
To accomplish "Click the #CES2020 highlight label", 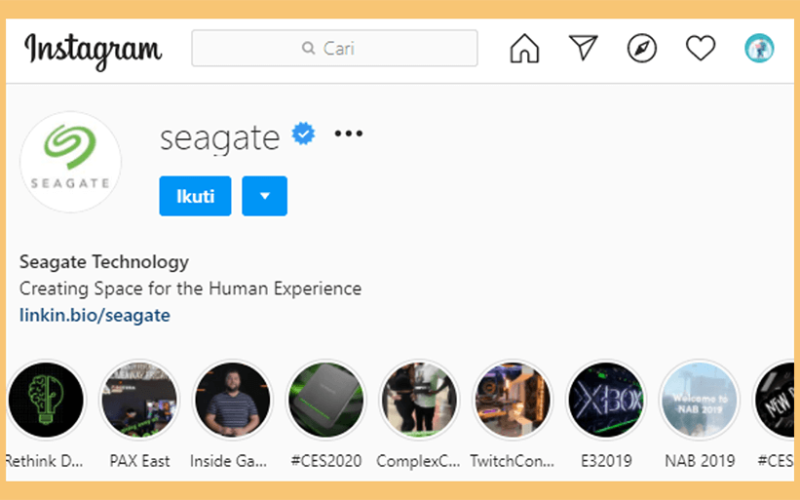I will coord(326,461).
